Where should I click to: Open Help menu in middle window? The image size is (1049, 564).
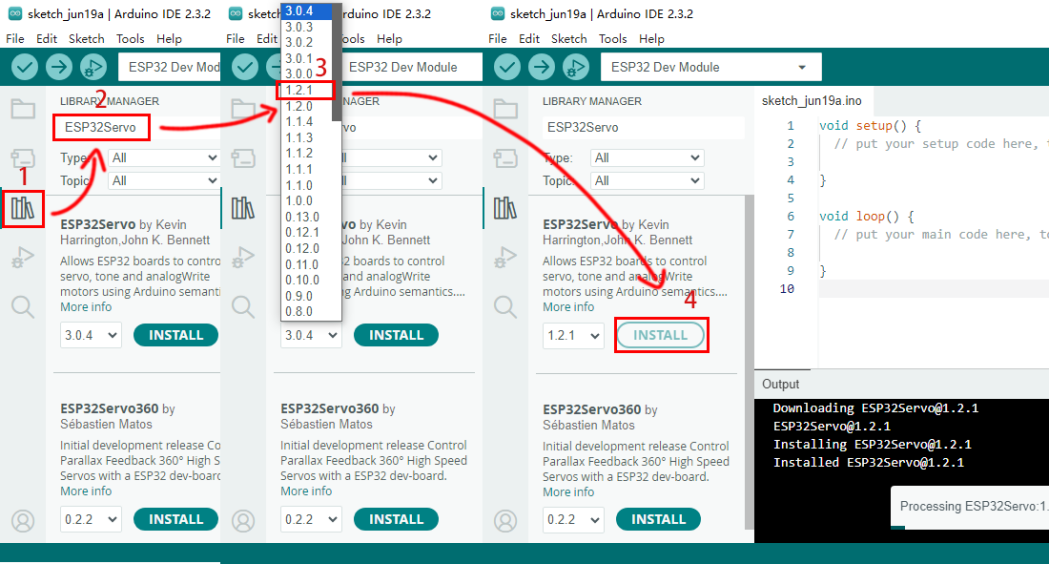(389, 39)
